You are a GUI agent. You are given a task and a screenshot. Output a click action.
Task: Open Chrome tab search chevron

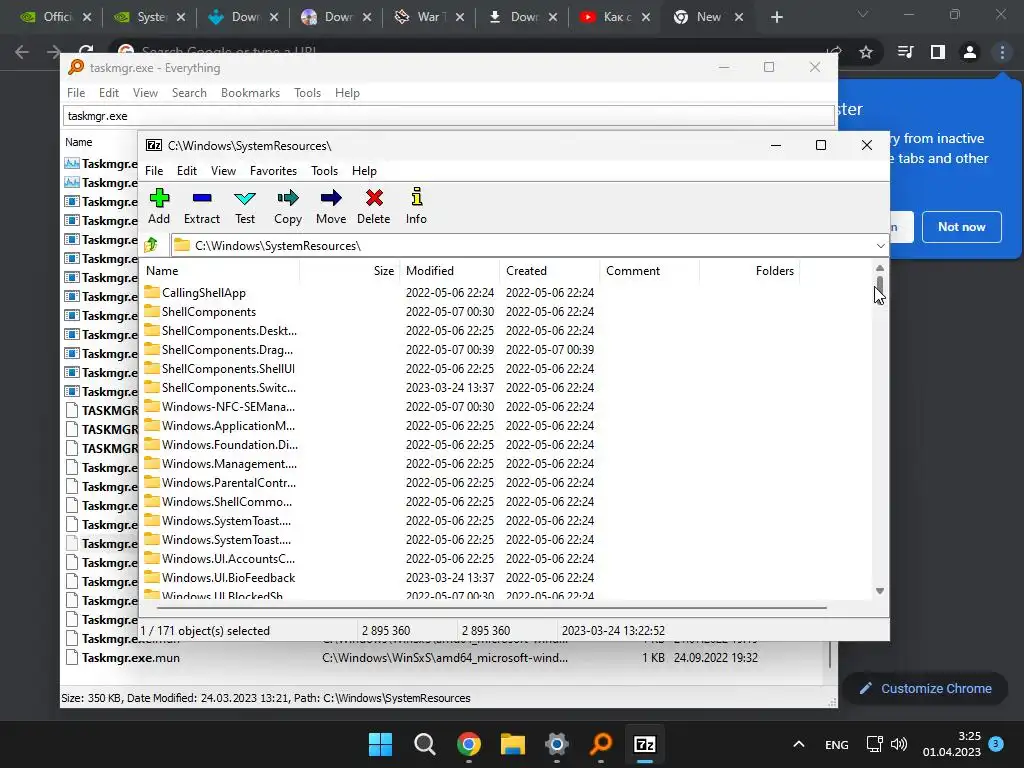coord(863,14)
